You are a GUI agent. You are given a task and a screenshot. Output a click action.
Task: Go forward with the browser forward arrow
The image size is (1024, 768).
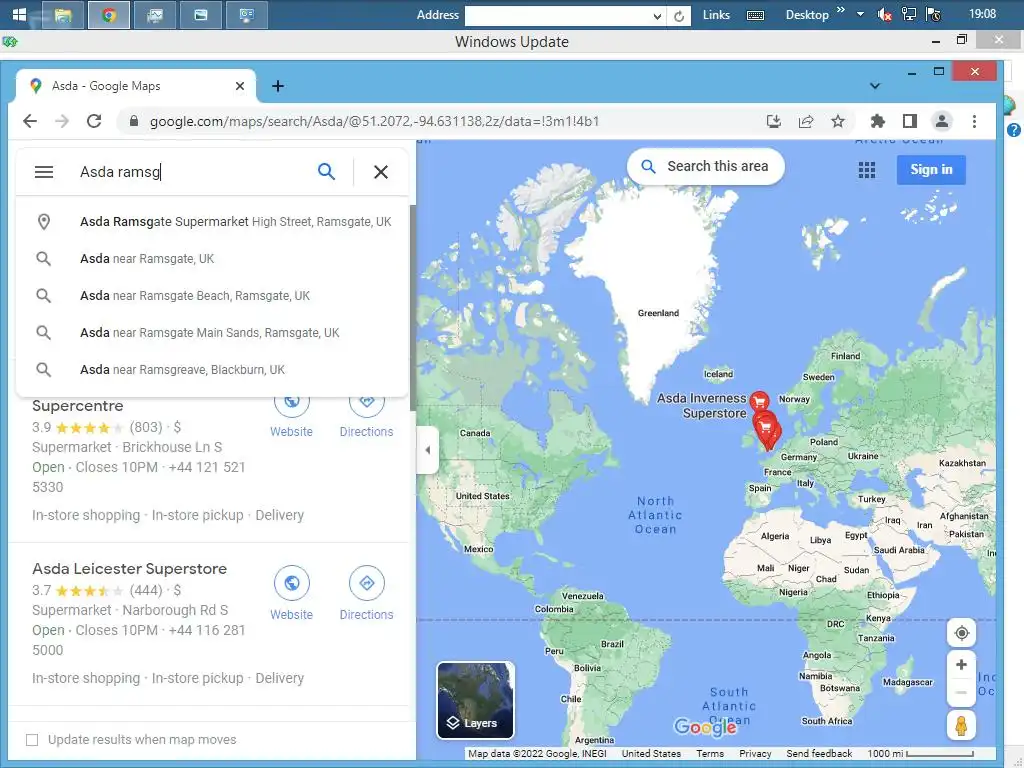[62, 121]
